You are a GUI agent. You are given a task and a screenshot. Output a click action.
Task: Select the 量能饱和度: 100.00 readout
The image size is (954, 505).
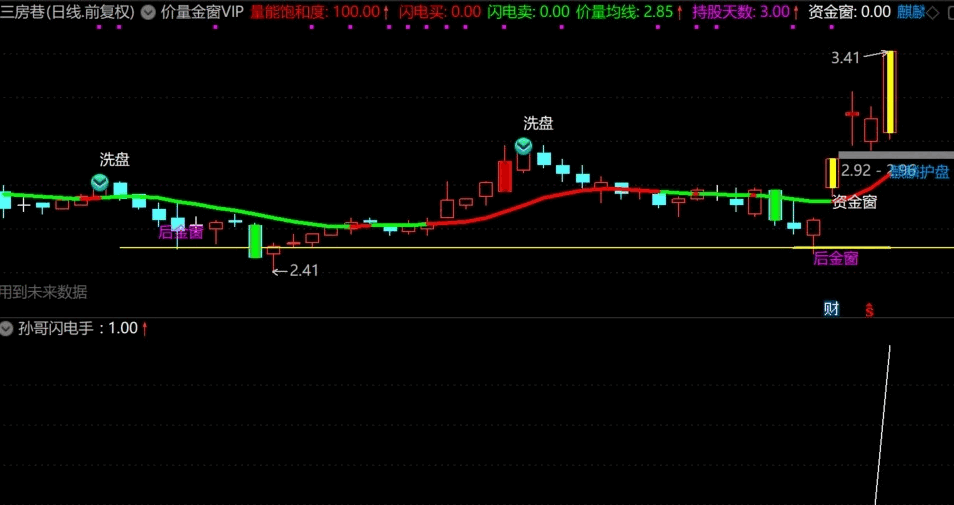(319, 12)
